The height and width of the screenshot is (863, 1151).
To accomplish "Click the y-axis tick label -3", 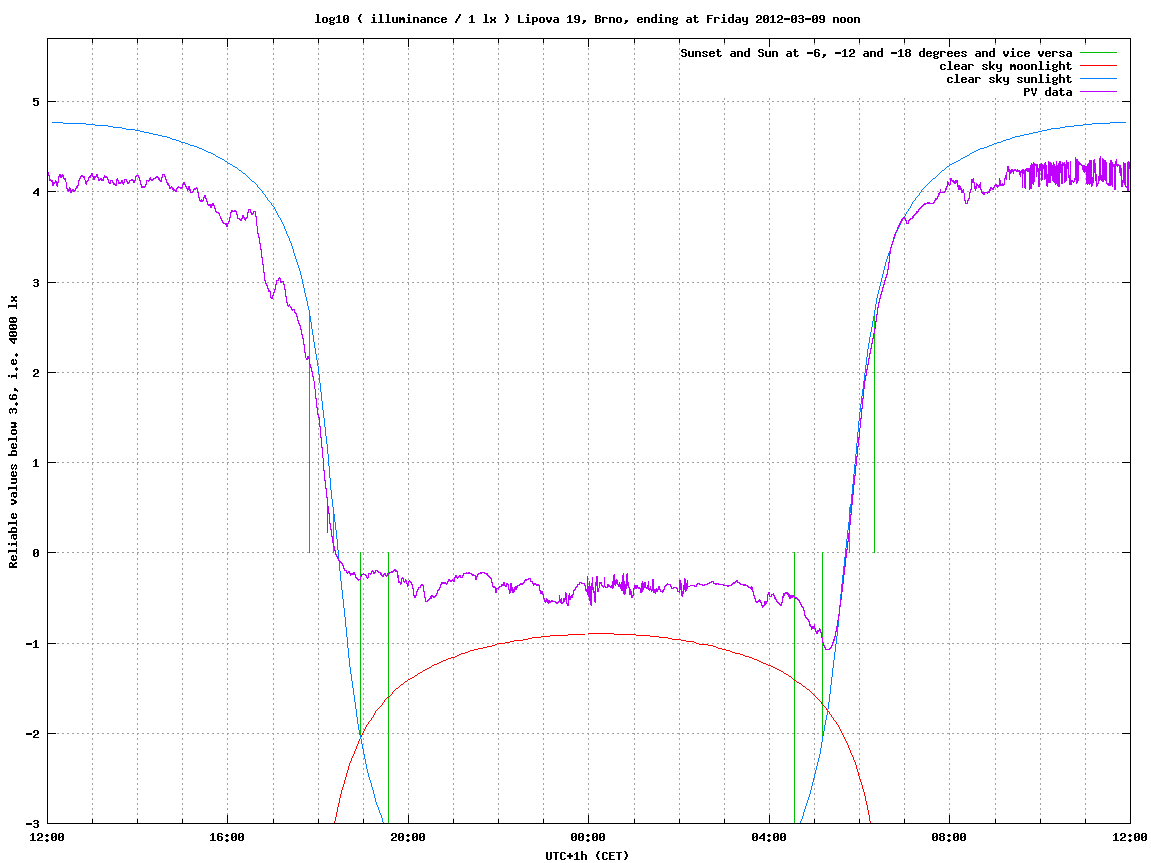I will (32, 824).
